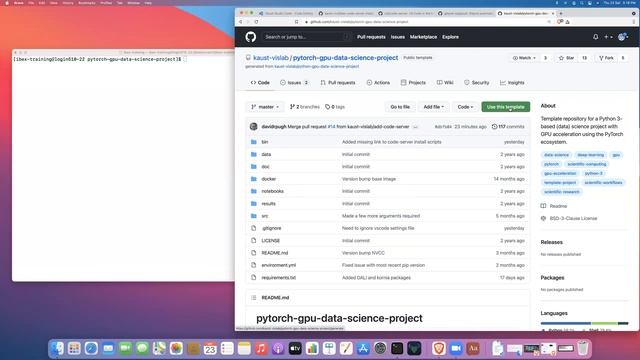Screen dimensions: 640x360
Task: Switch to the repository Pull requests tab
Action: pos(338,82)
